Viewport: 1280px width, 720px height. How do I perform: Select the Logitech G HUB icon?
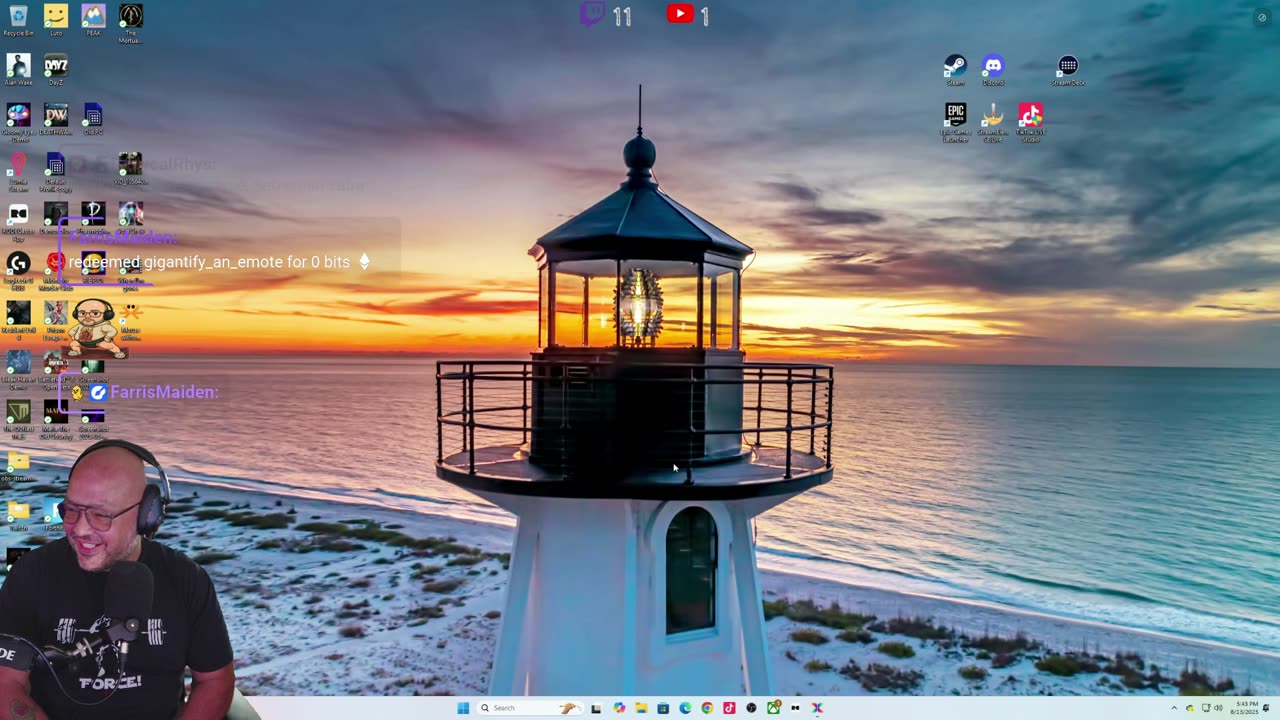click(x=18, y=268)
